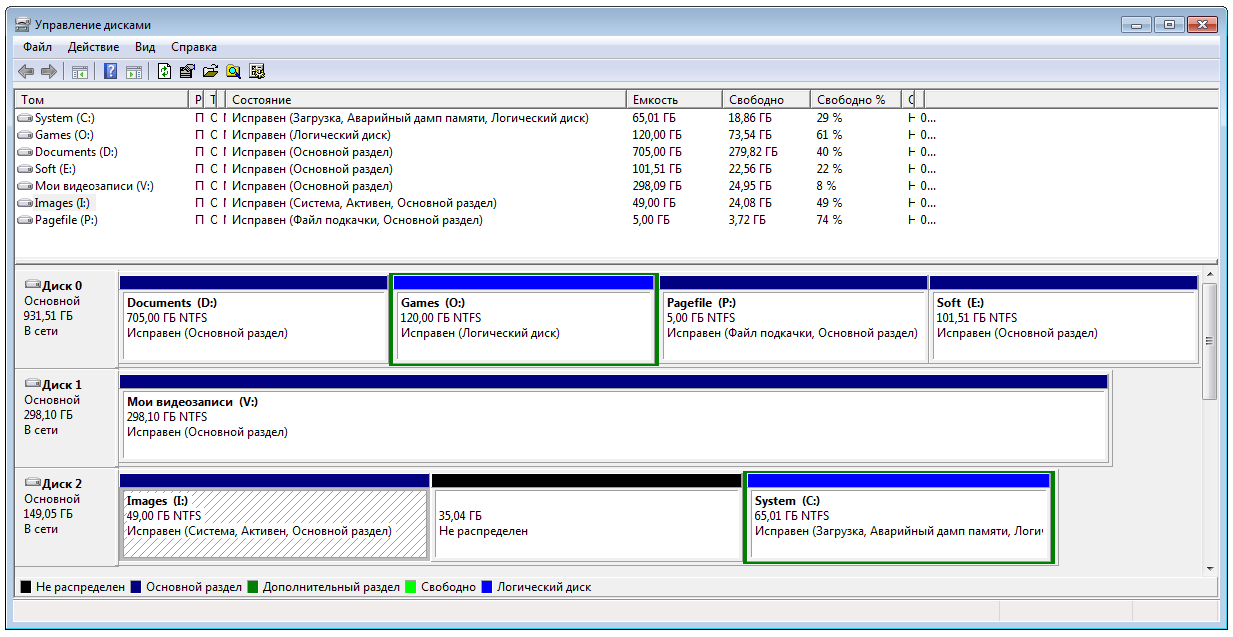The width and height of the screenshot is (1233, 637).
Task: Open the Действие menu
Action: (x=93, y=47)
